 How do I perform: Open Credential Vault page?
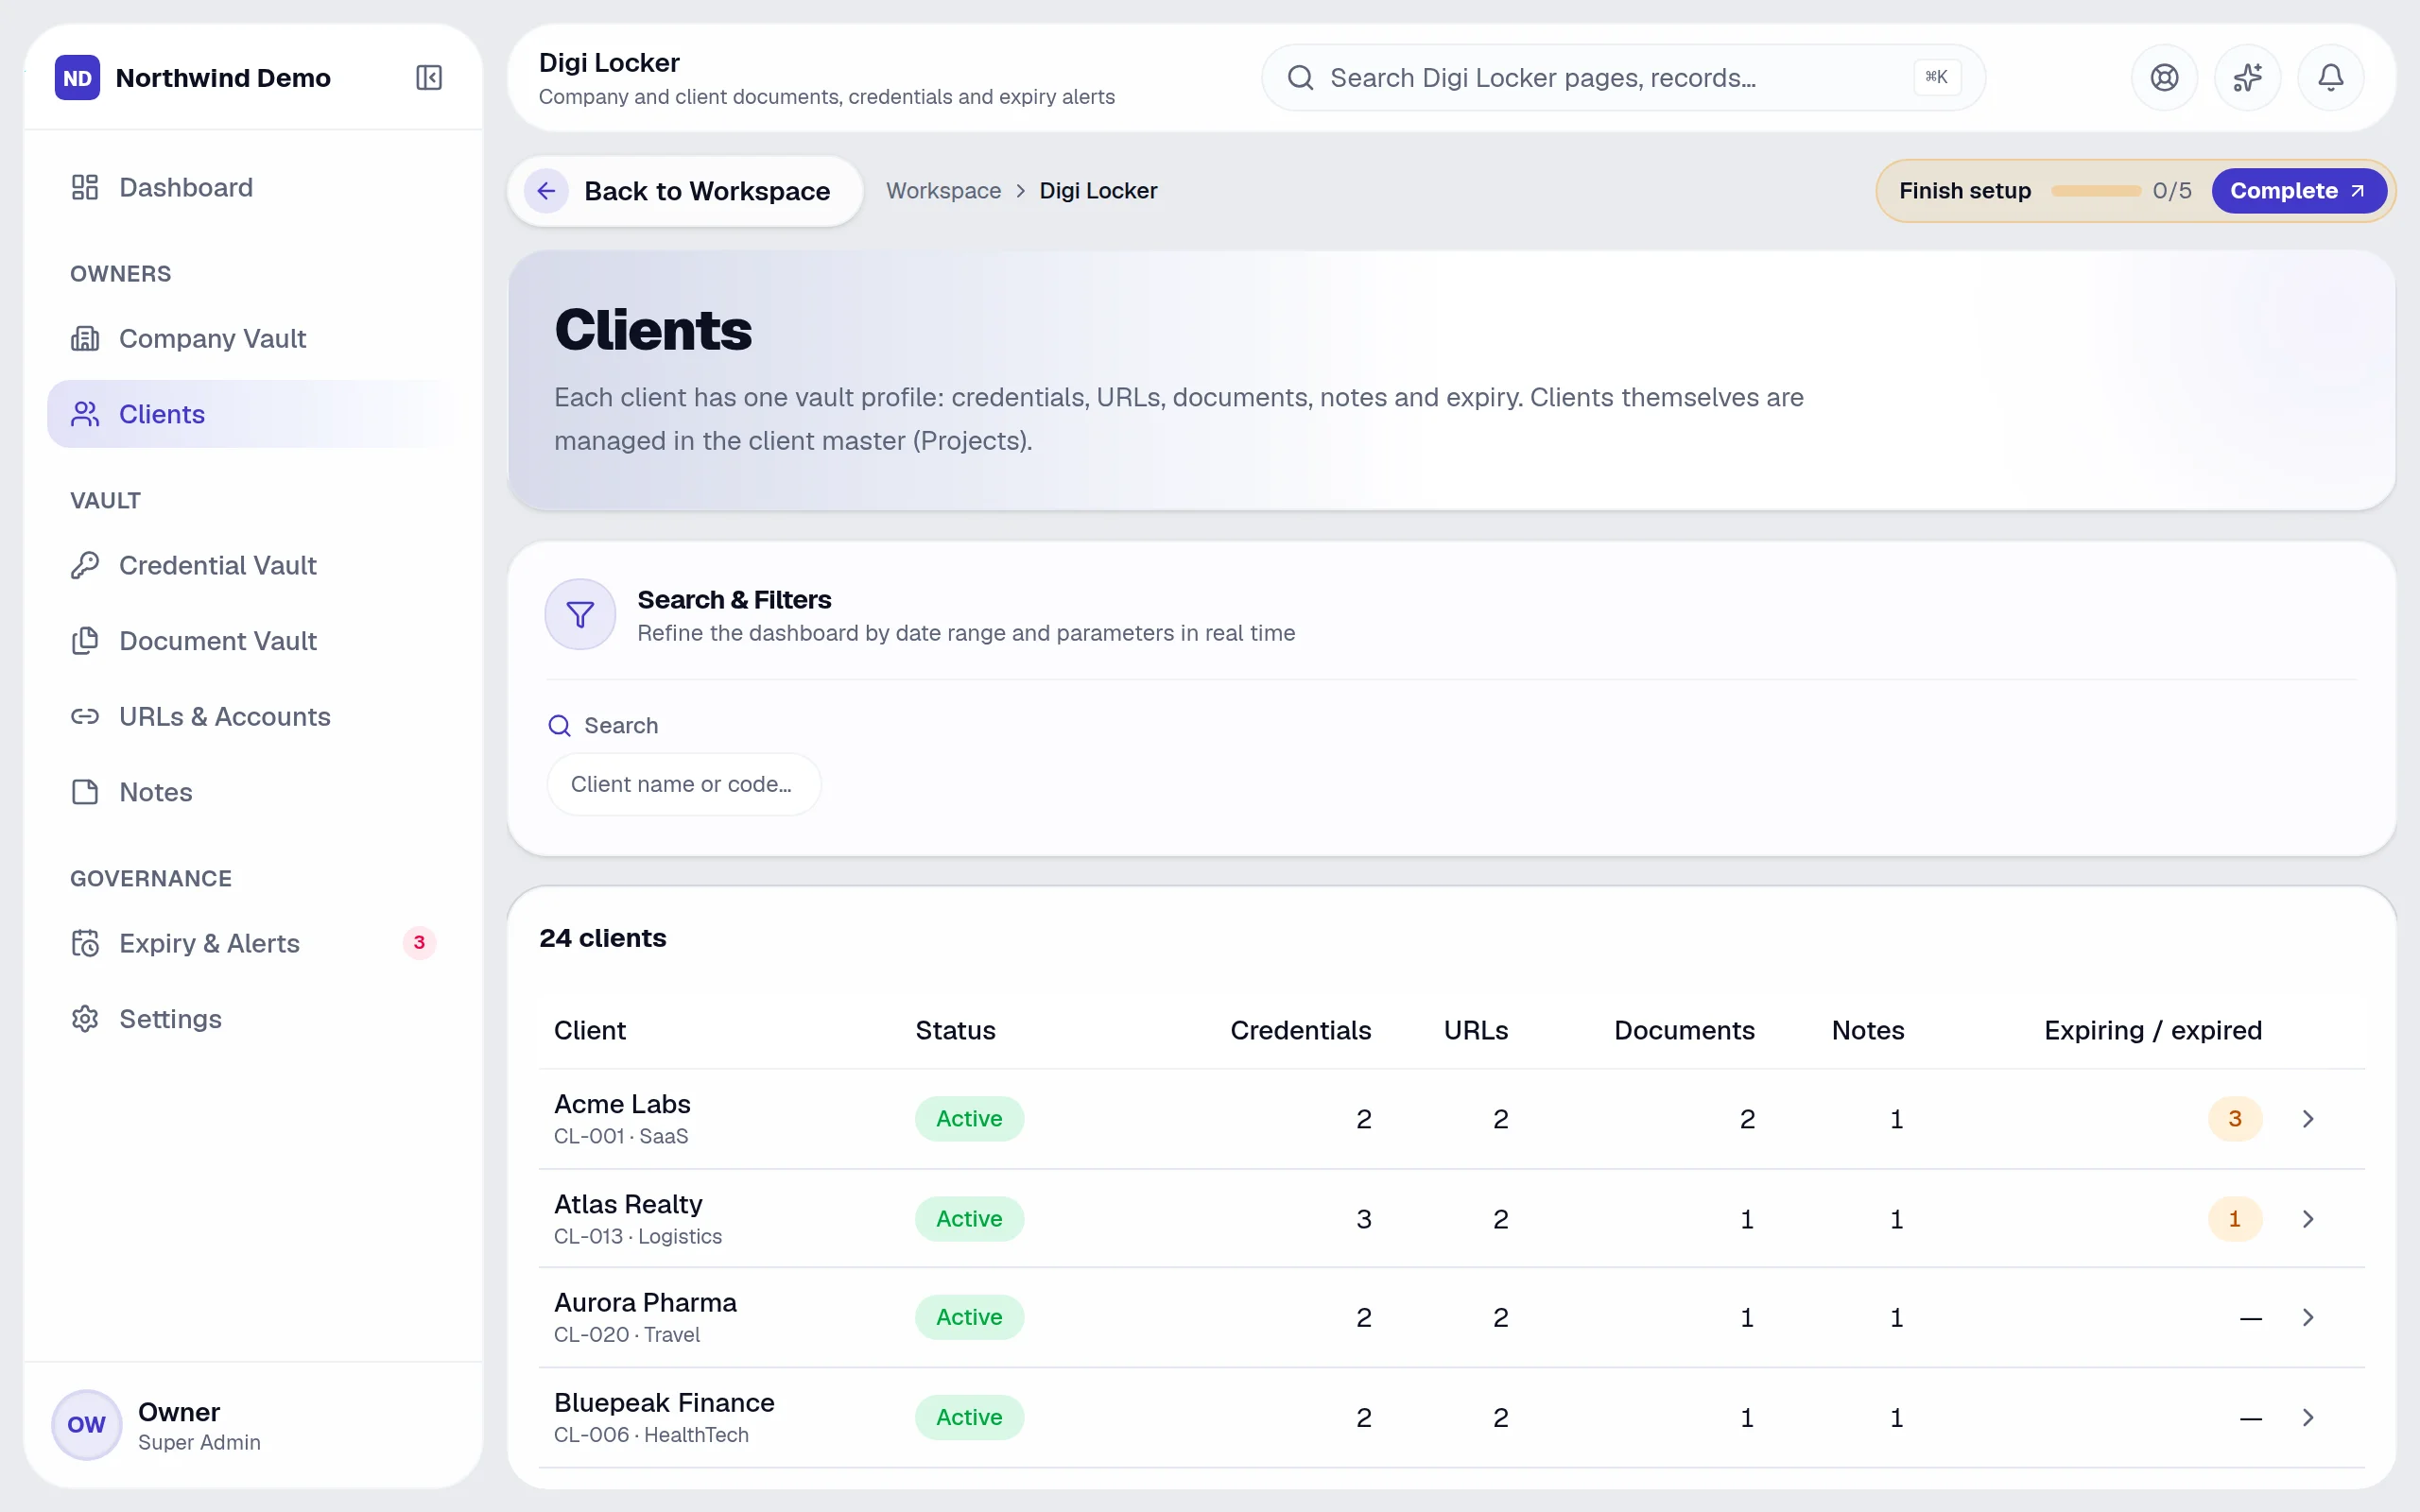pyautogui.click(x=252, y=565)
